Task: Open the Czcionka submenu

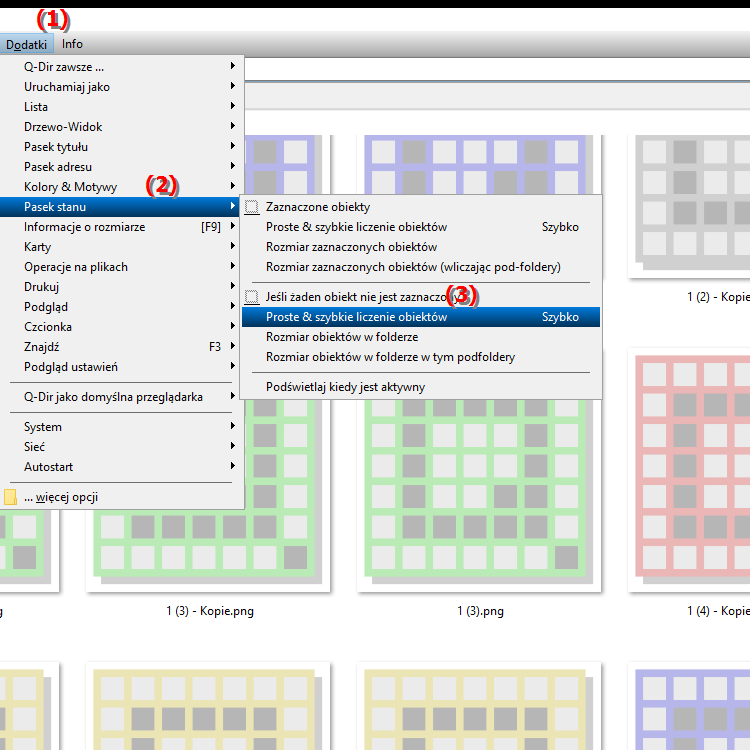Action: [122, 327]
